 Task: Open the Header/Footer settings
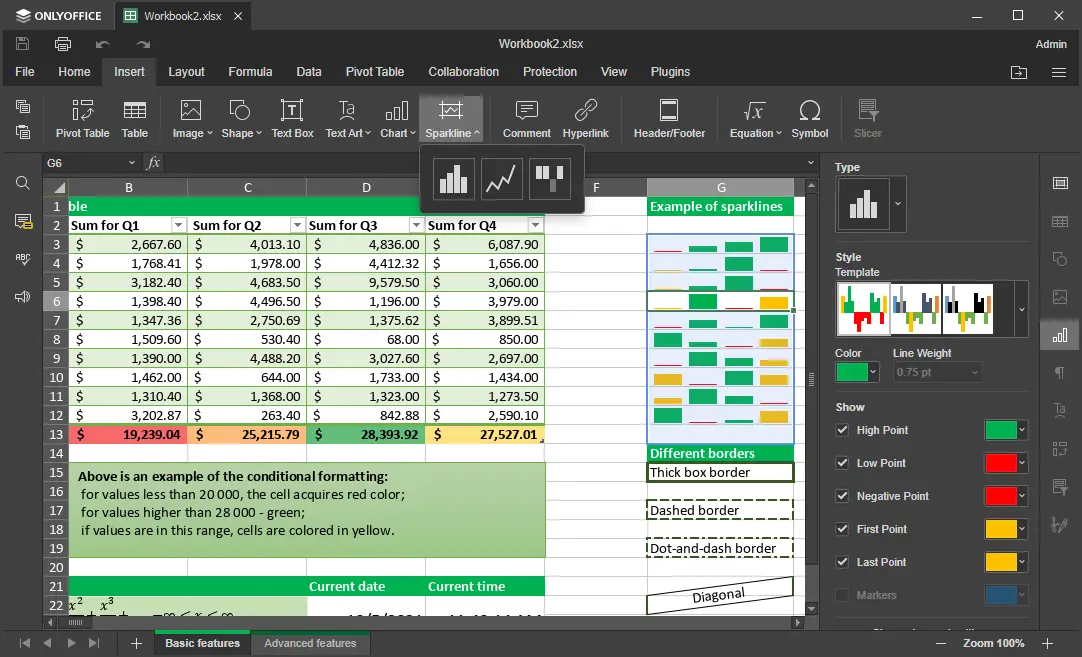[669, 118]
